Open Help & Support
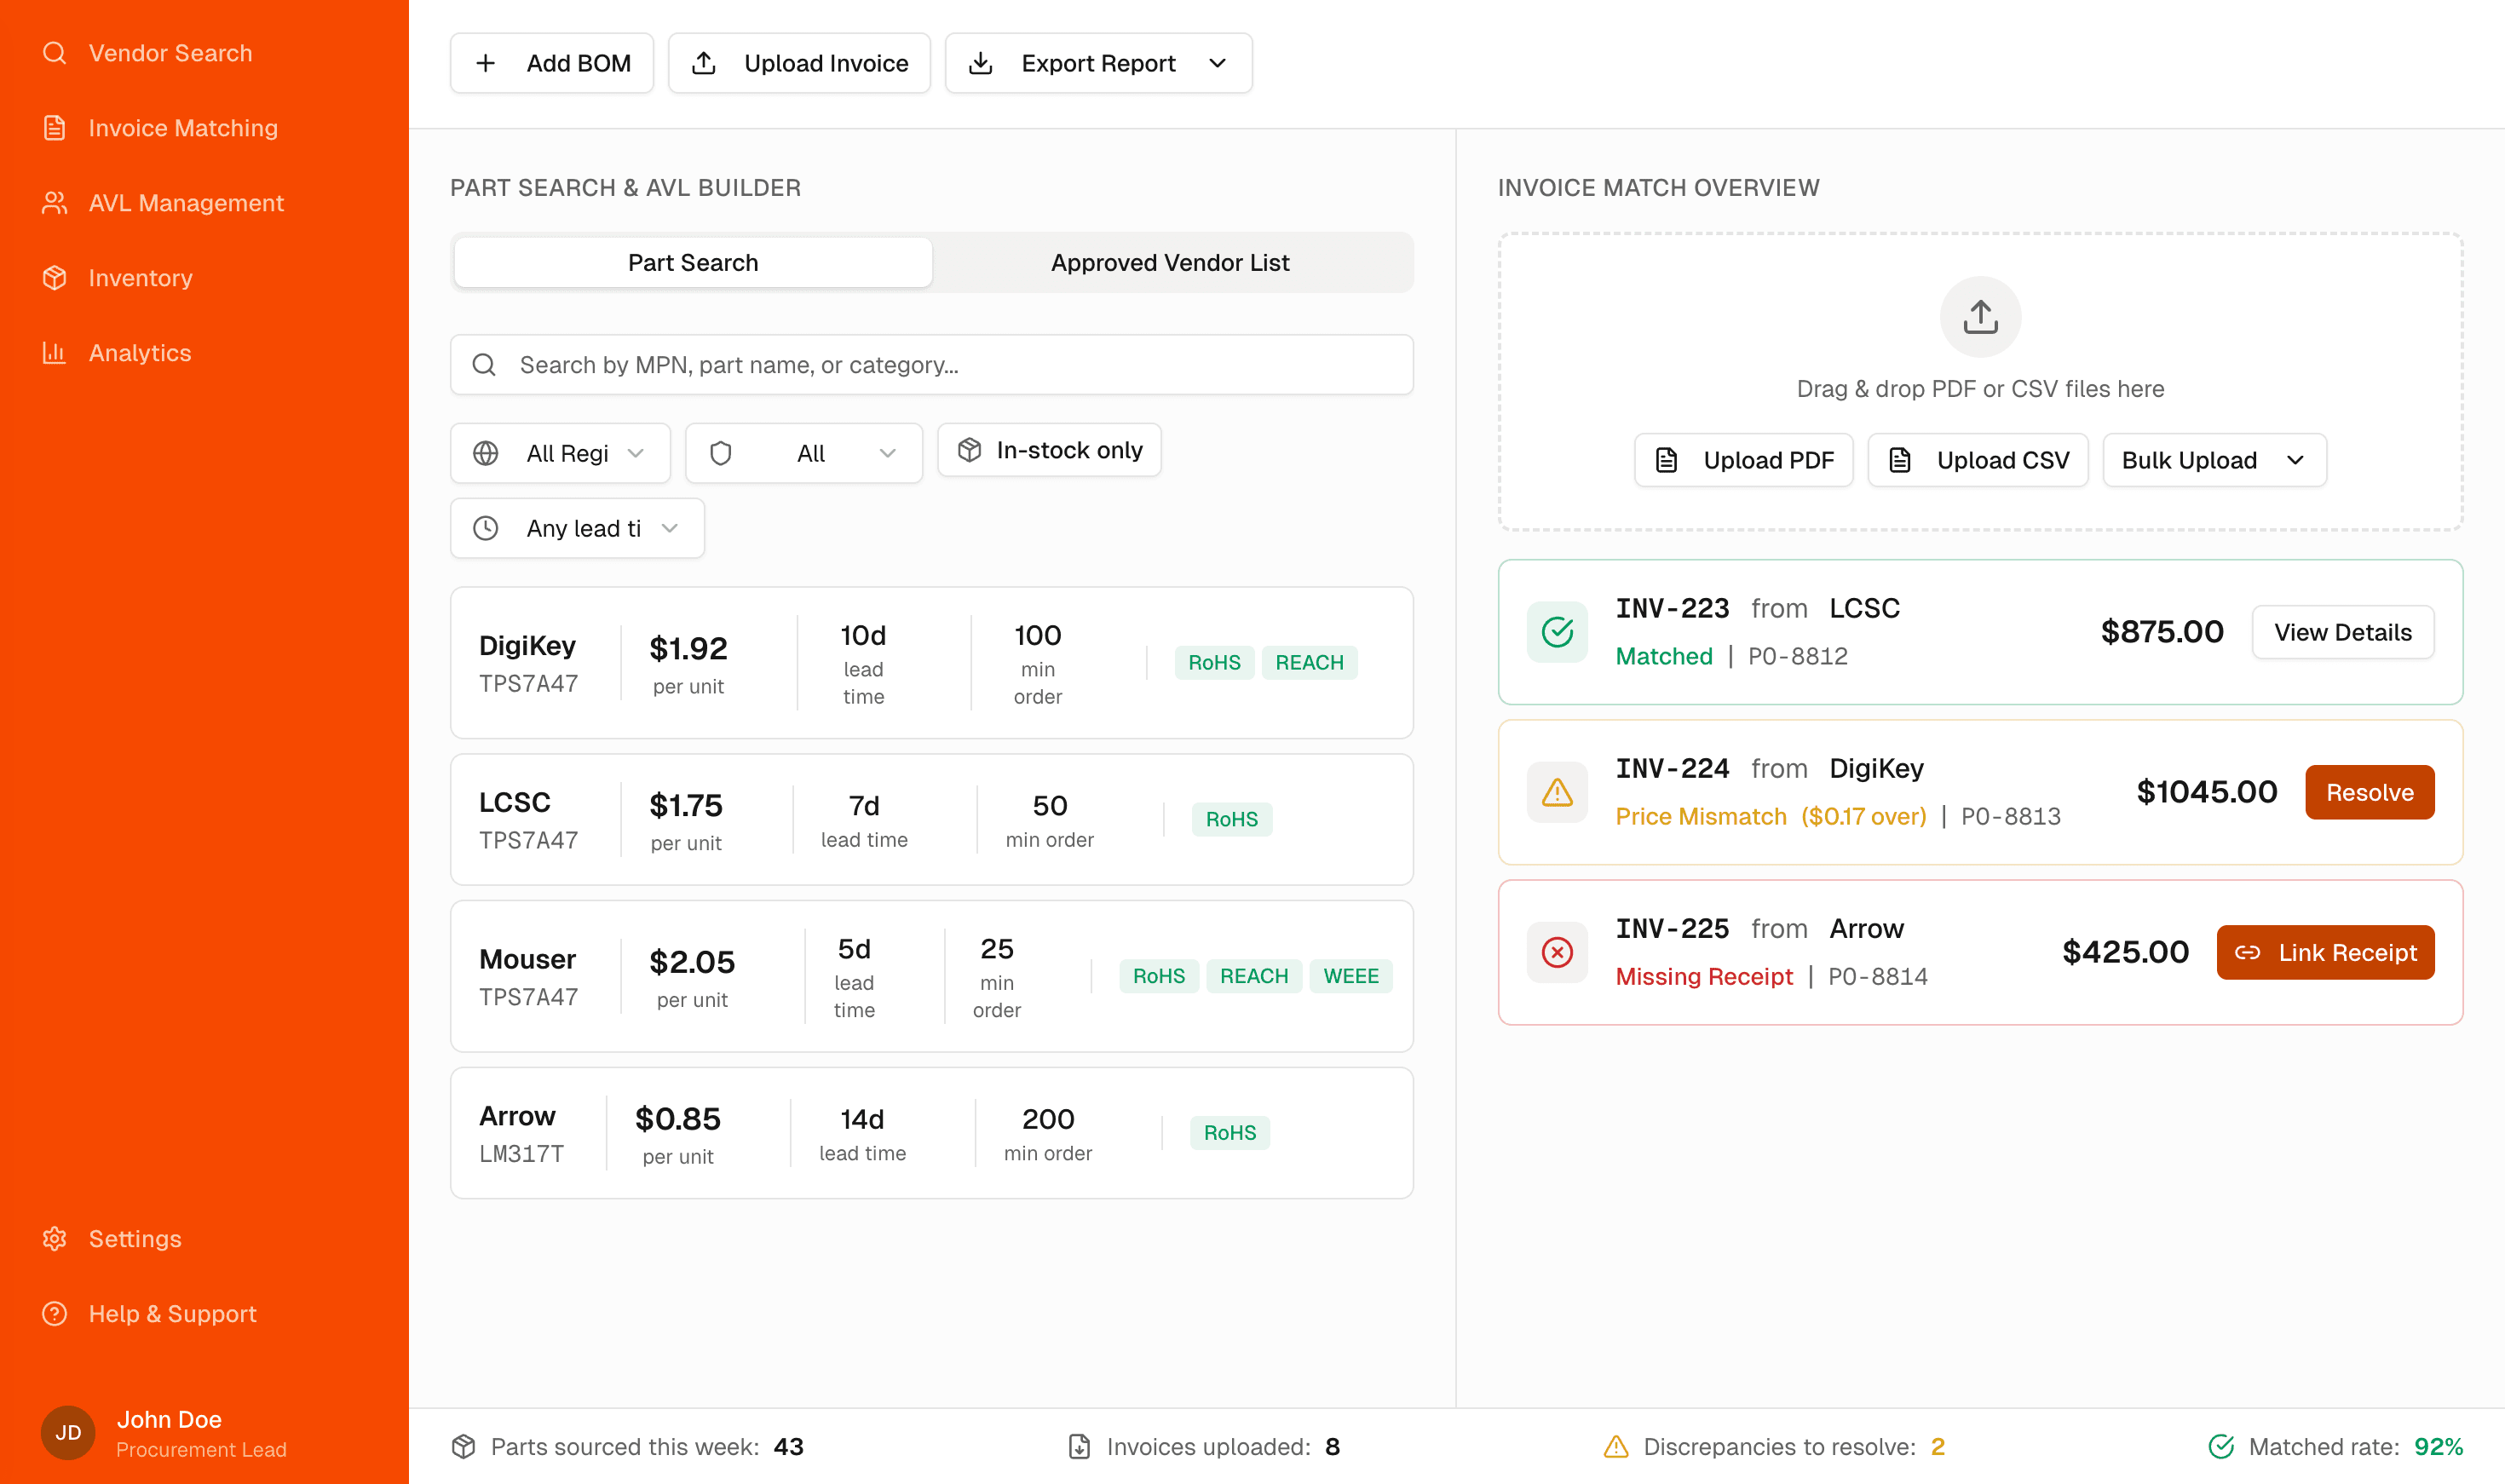This screenshot has width=2505, height=1484. (171, 1313)
